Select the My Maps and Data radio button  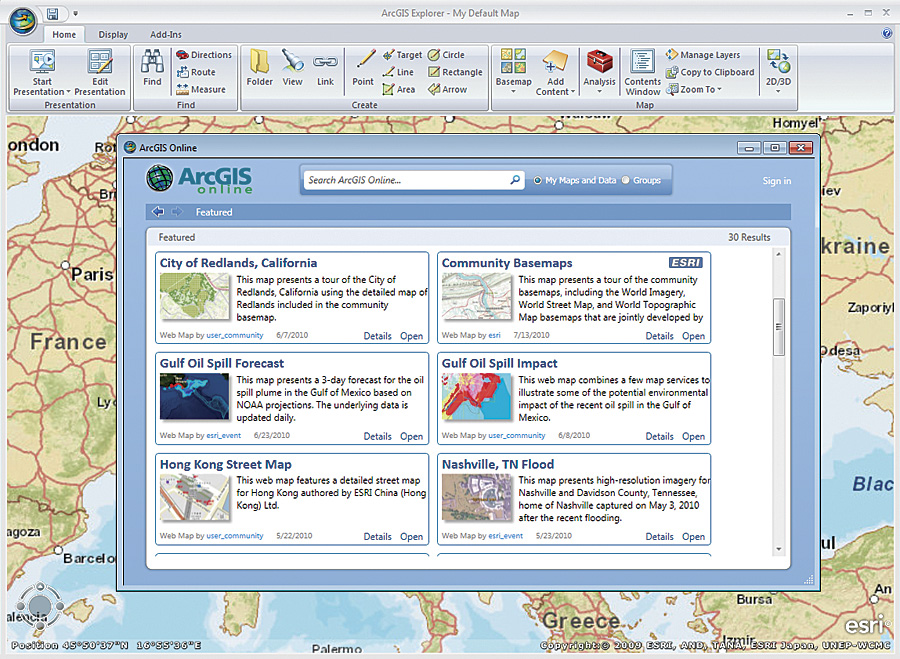pyautogui.click(x=538, y=180)
